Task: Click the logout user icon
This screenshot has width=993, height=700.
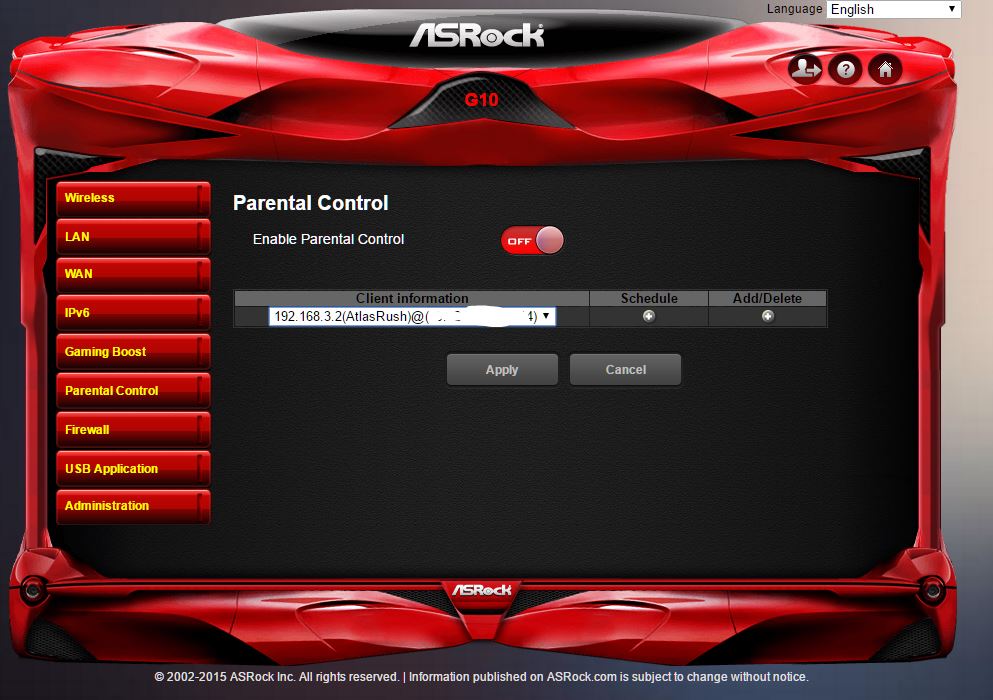Action: point(804,69)
